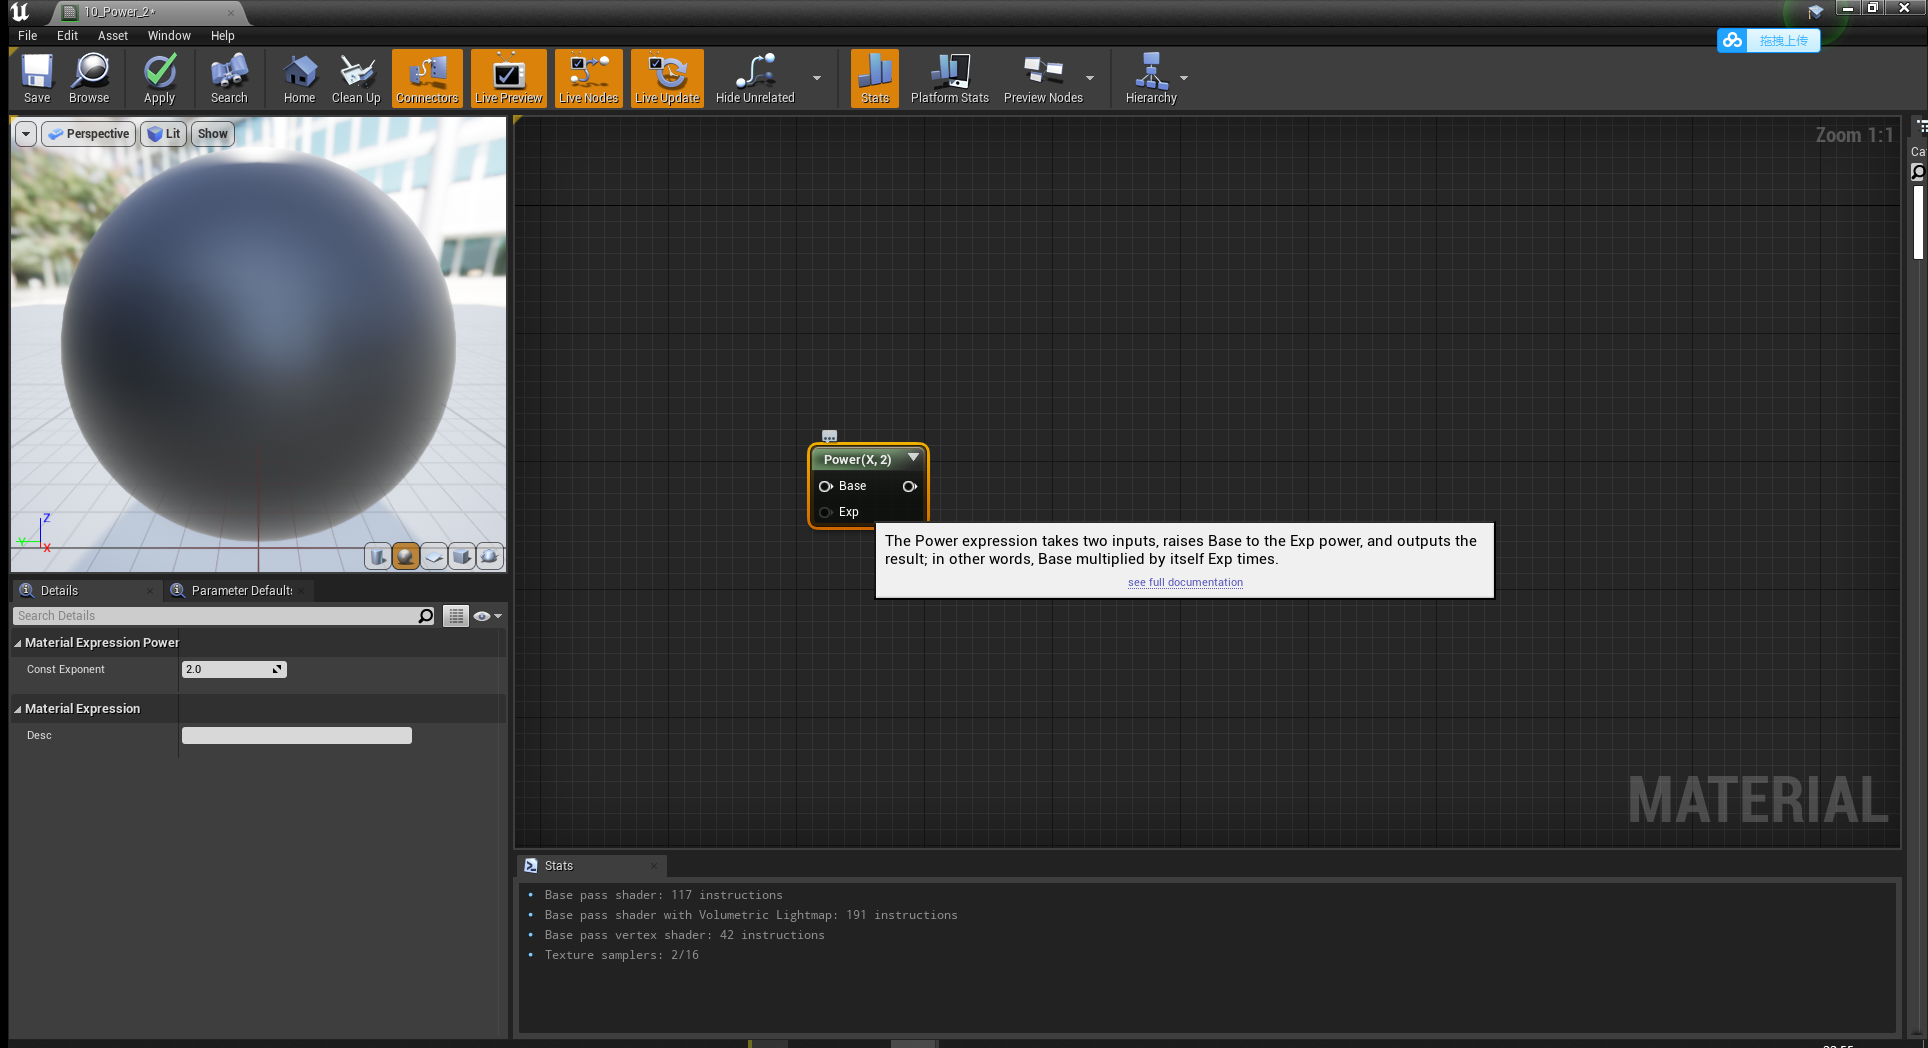Open the Perspective viewport dropdown
The width and height of the screenshot is (1928, 1048).
click(88, 133)
